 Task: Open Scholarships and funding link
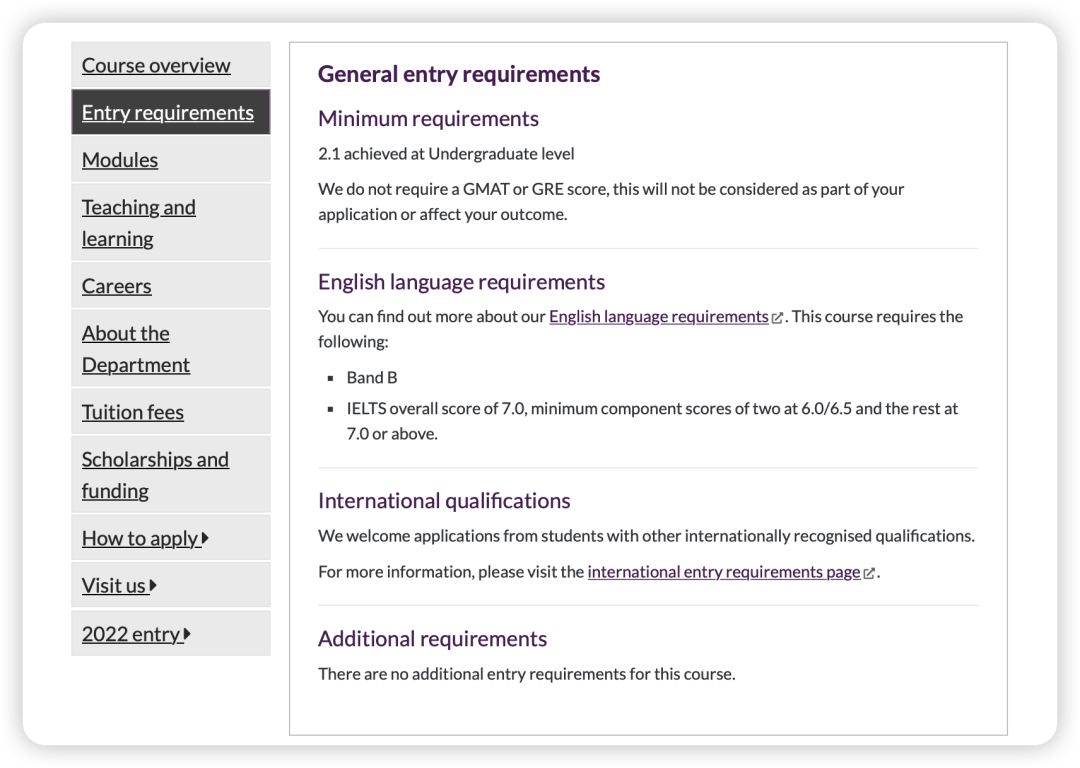pos(155,475)
